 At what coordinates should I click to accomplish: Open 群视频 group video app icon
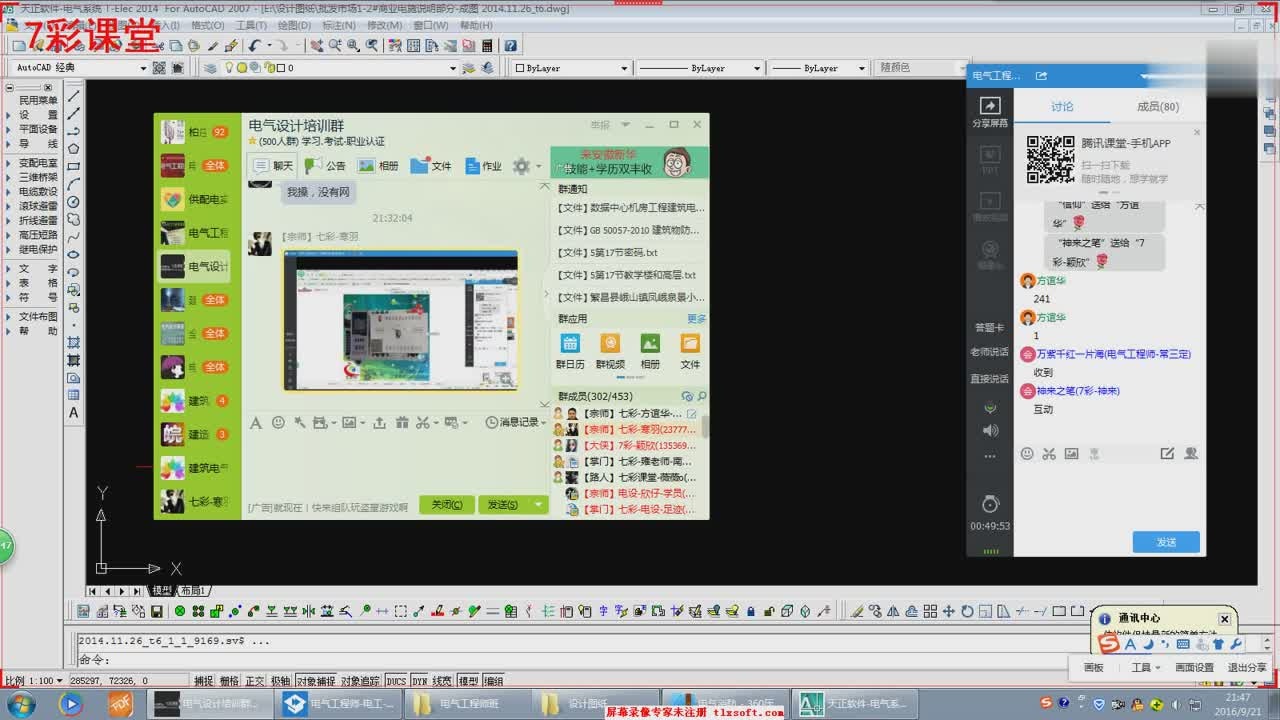(x=610, y=351)
